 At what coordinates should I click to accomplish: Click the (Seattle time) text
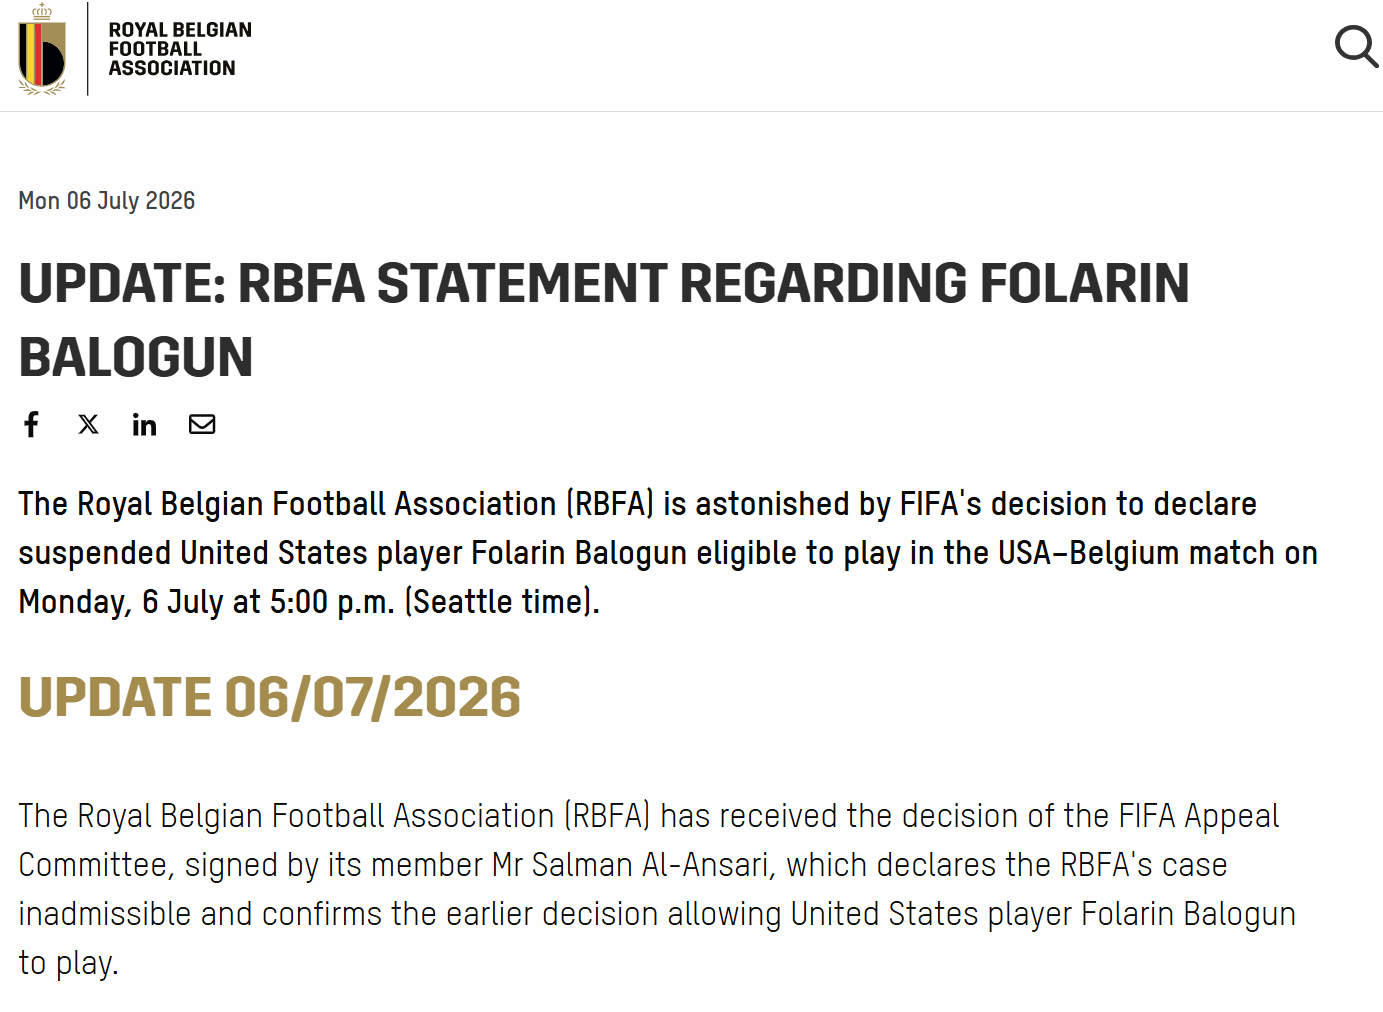(x=502, y=602)
